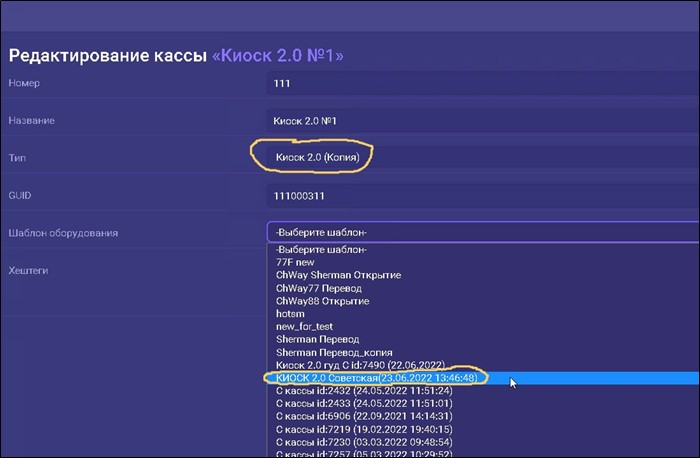Select ChWay77 Перевод template

(483, 288)
